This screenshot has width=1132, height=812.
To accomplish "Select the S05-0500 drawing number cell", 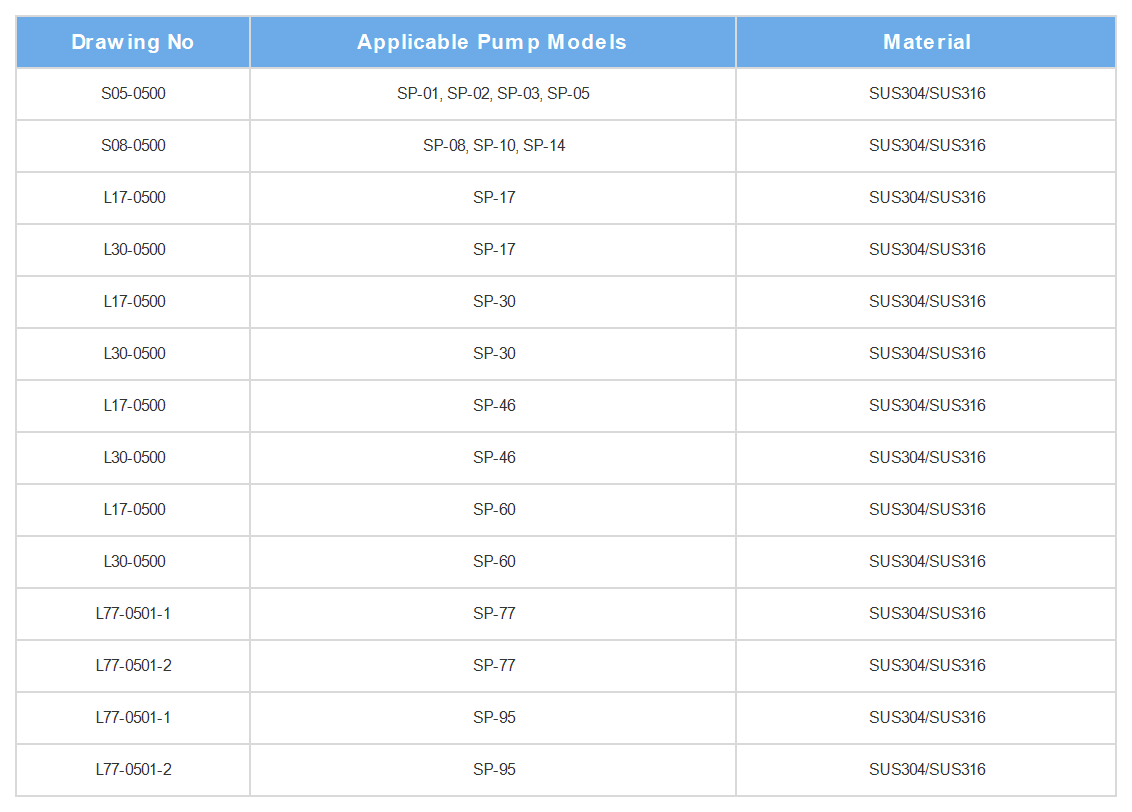I will tap(133, 94).
